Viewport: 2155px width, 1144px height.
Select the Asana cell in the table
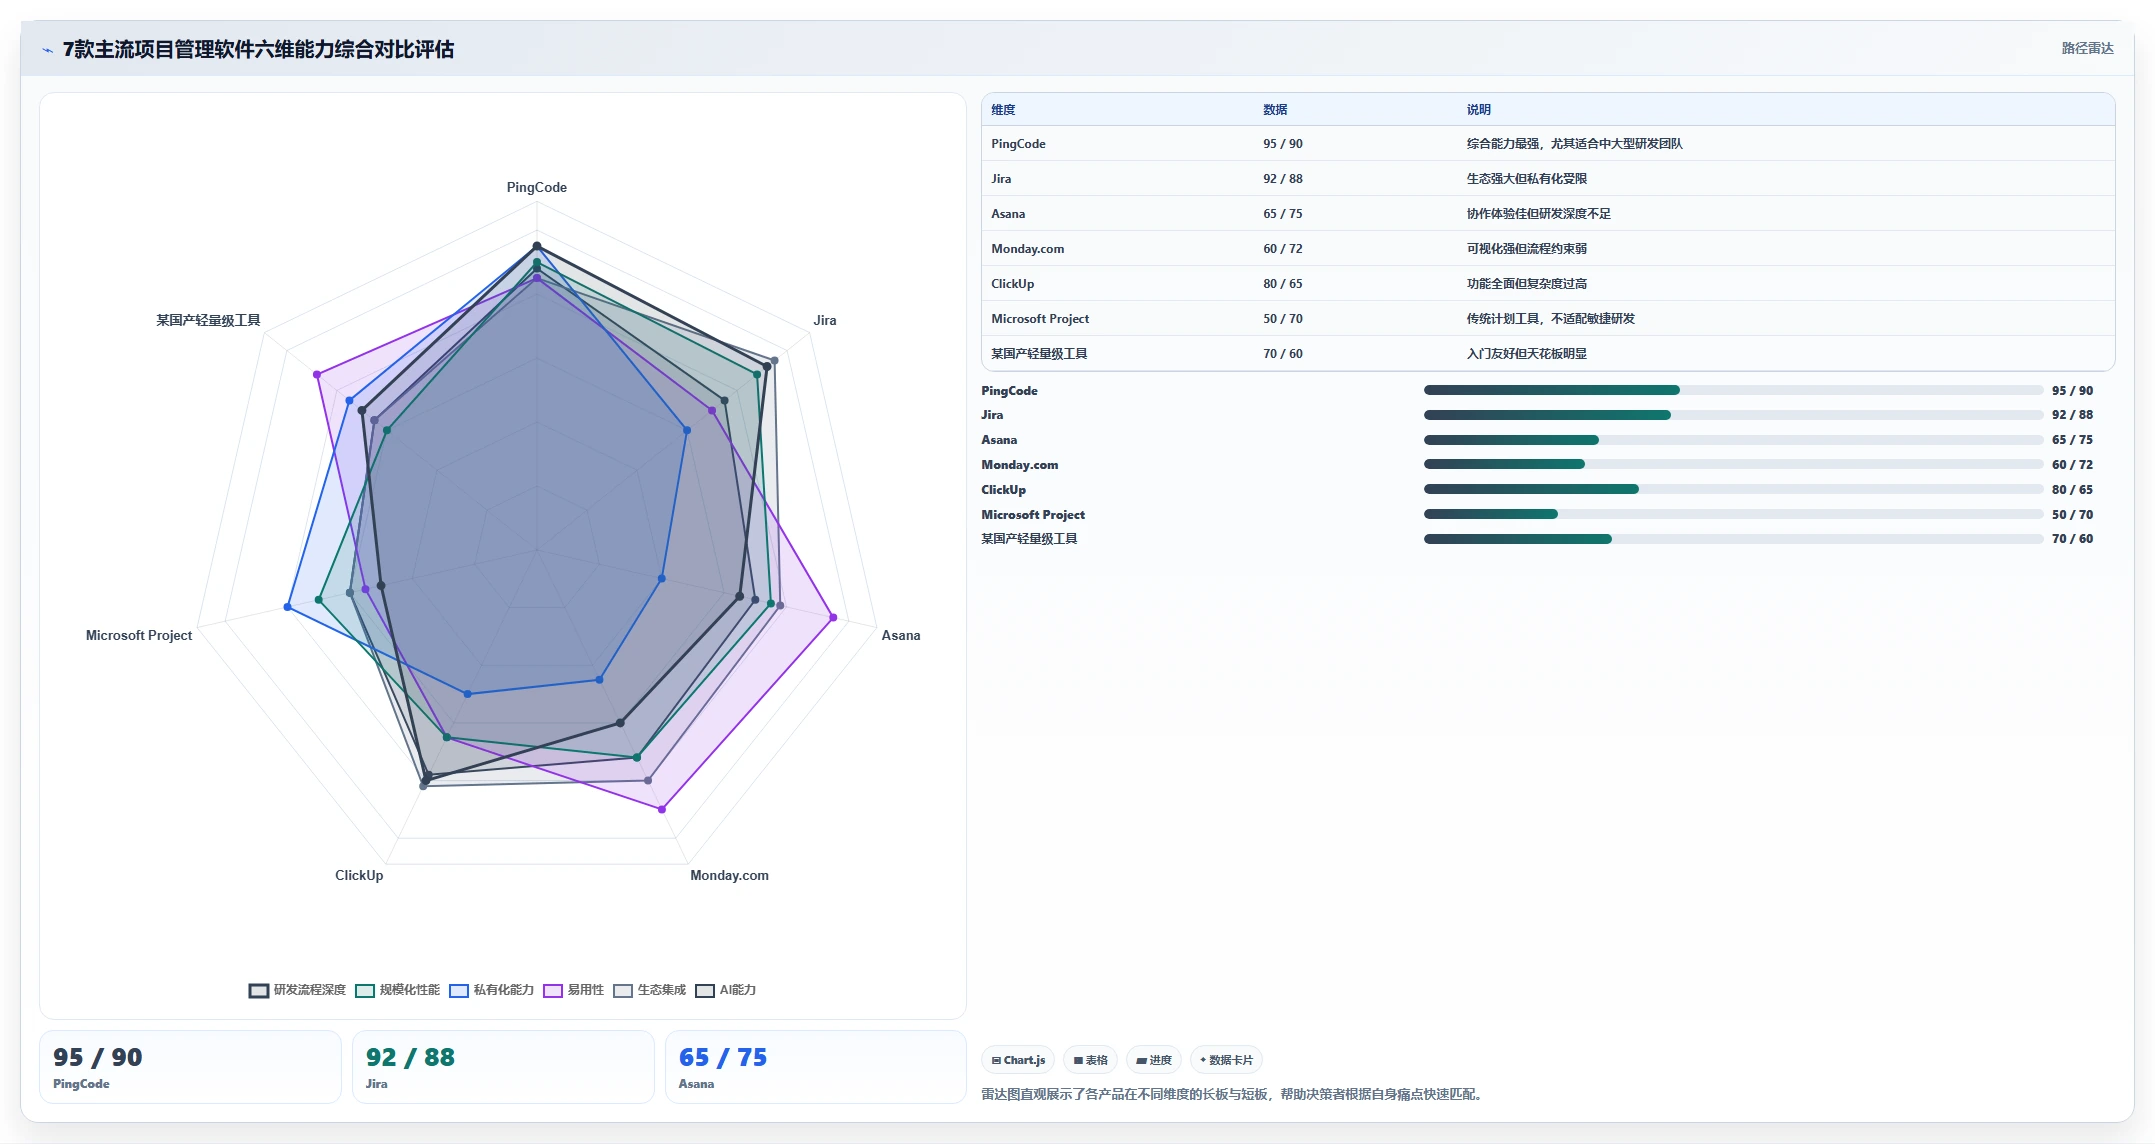[1008, 214]
